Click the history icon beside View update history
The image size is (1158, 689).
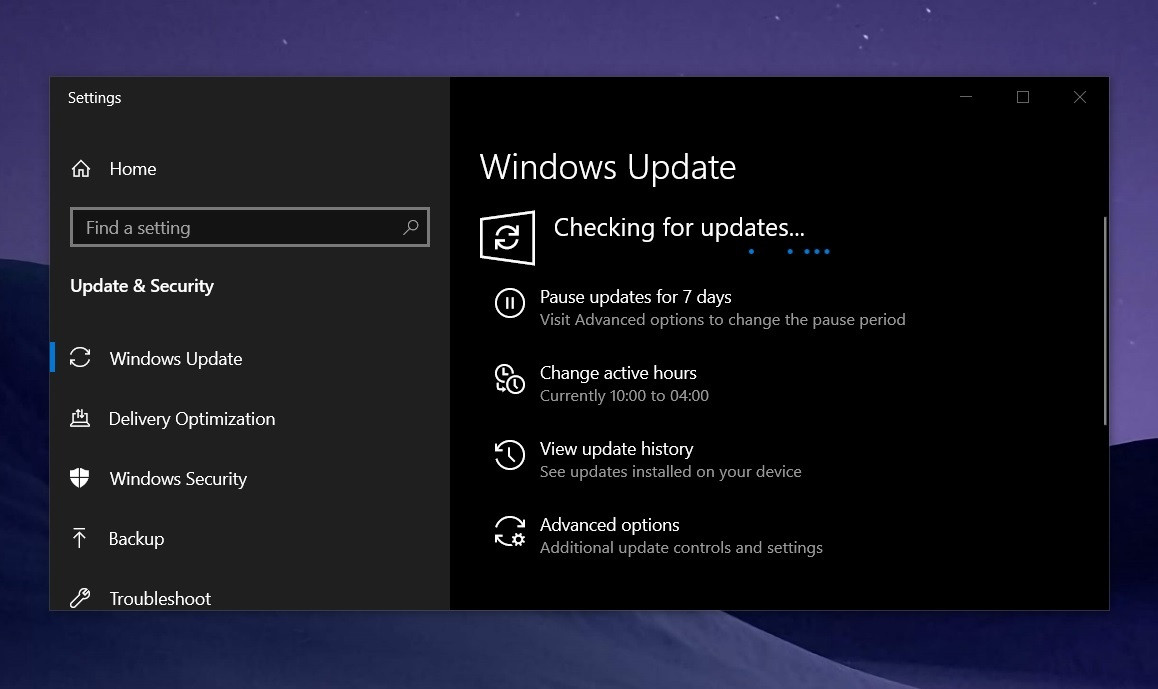(510, 456)
